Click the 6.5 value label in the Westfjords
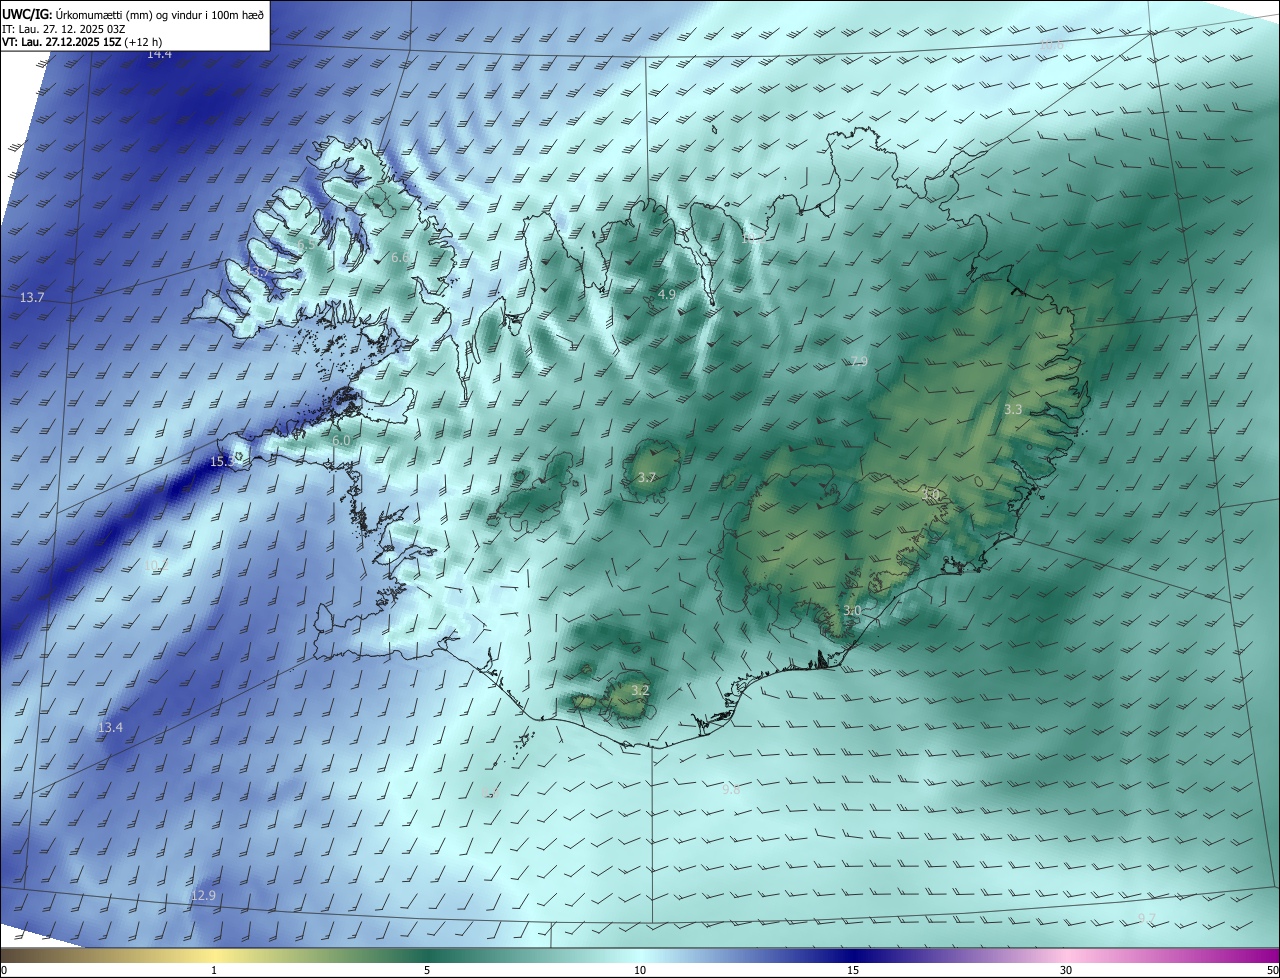This screenshot has width=1280, height=978. [x=306, y=245]
